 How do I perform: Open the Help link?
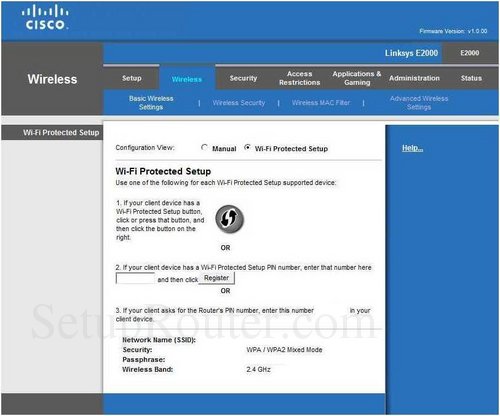[x=412, y=148]
